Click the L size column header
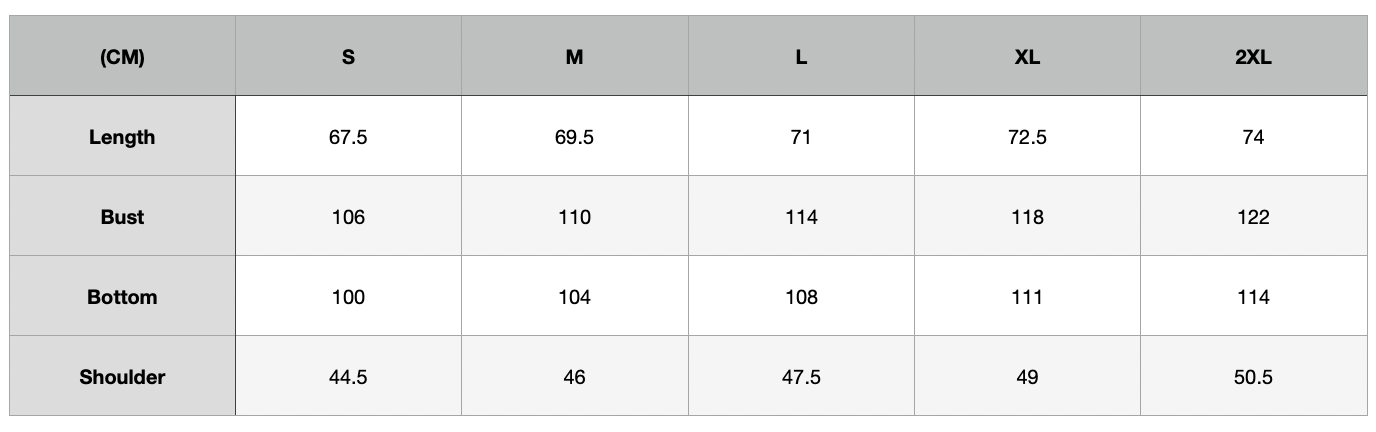This screenshot has width=1376, height=432. coord(801,57)
